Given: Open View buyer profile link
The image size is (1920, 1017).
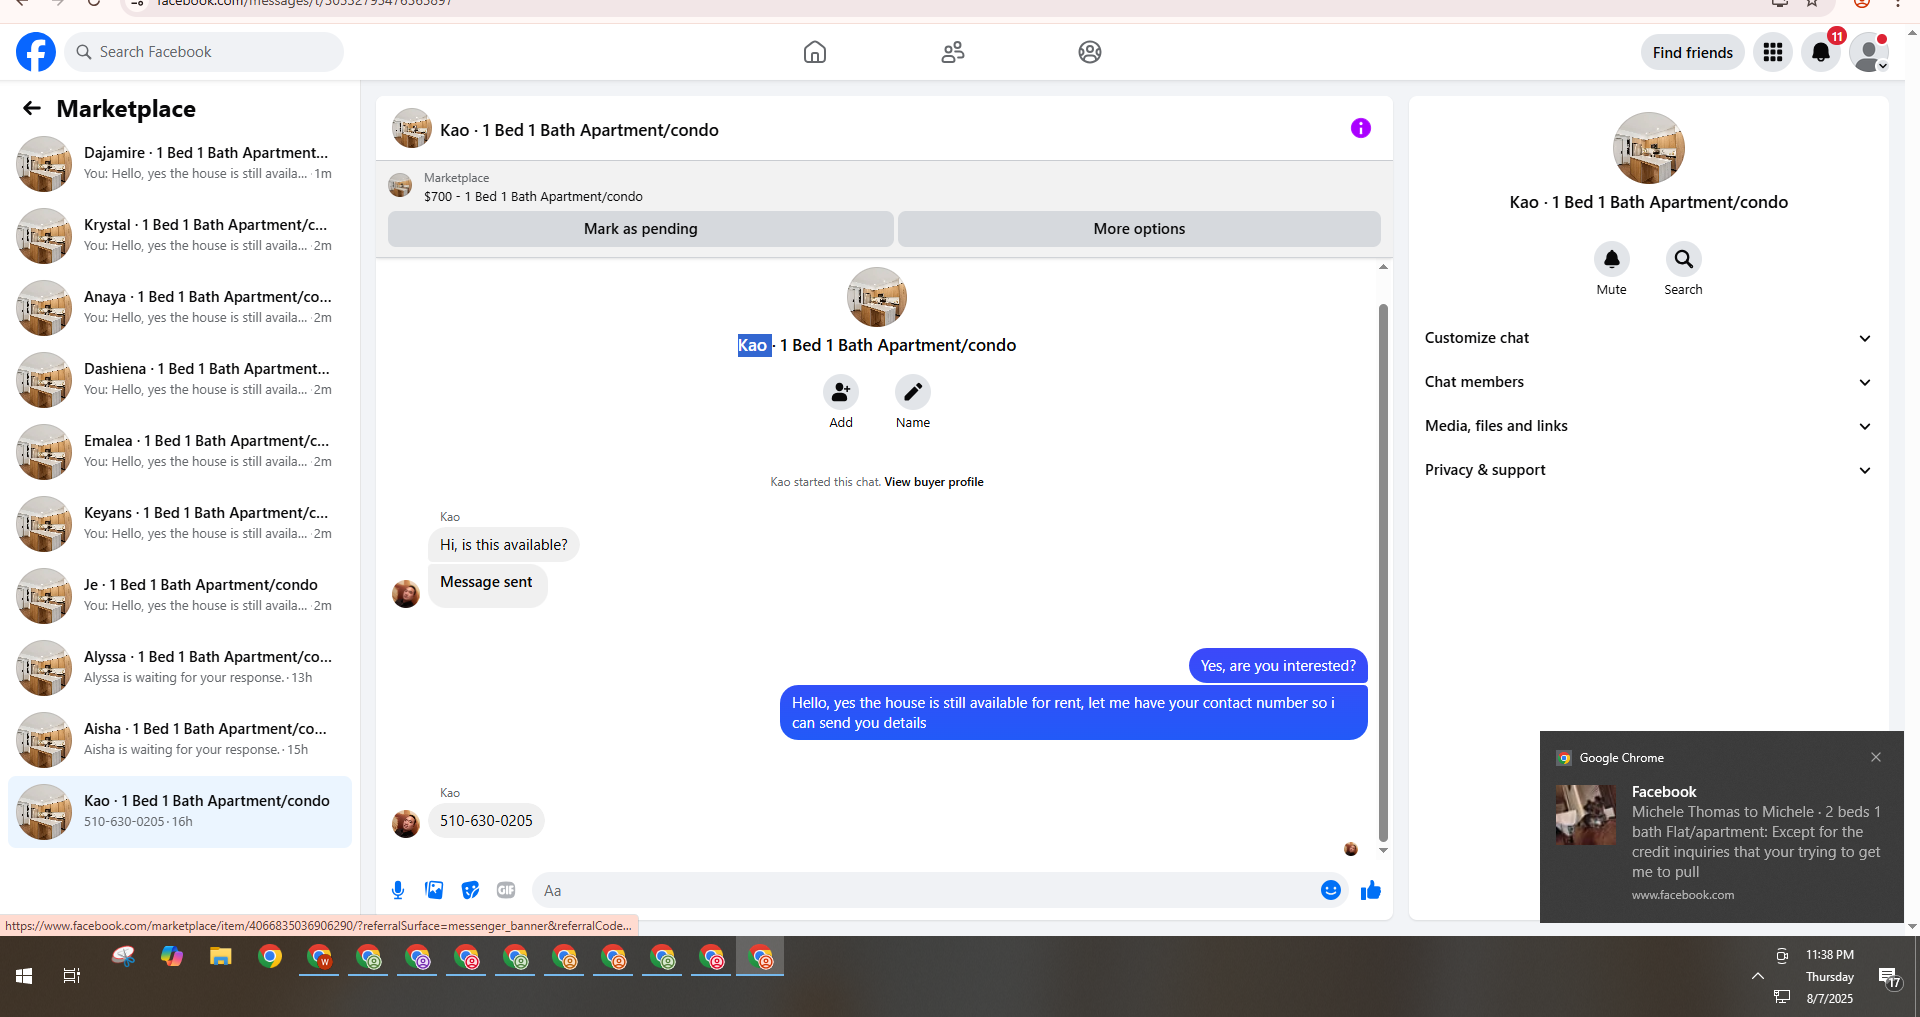Looking at the screenshot, I should tap(934, 482).
